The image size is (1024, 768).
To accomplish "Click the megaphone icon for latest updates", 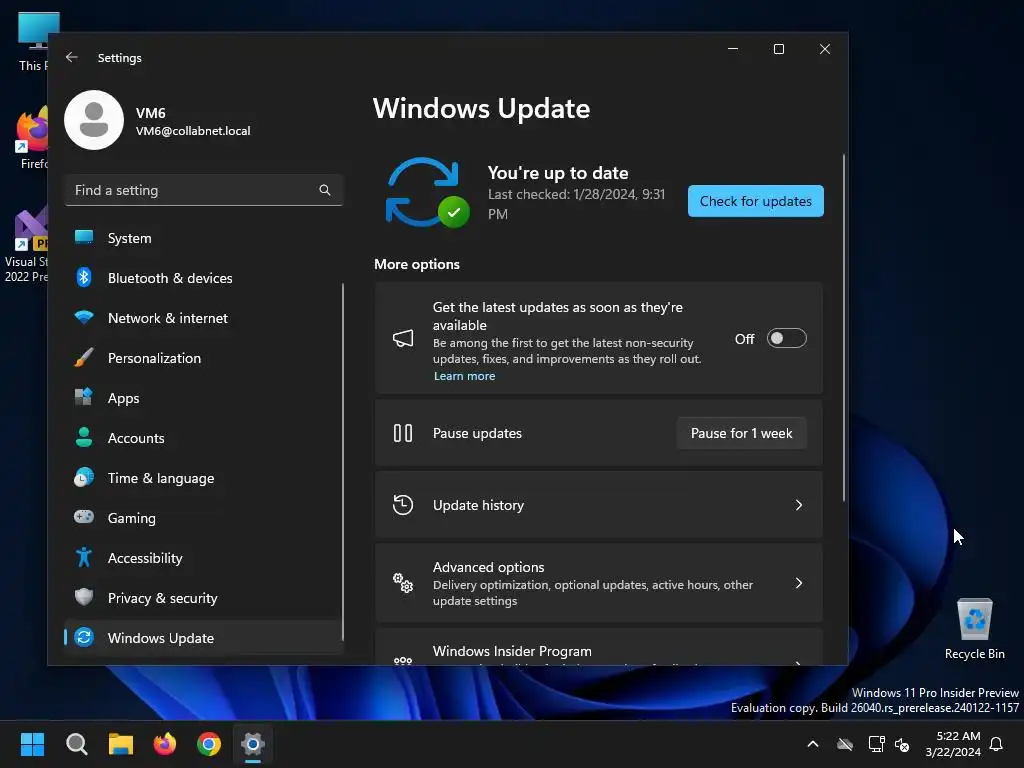I will pyautogui.click(x=403, y=338).
